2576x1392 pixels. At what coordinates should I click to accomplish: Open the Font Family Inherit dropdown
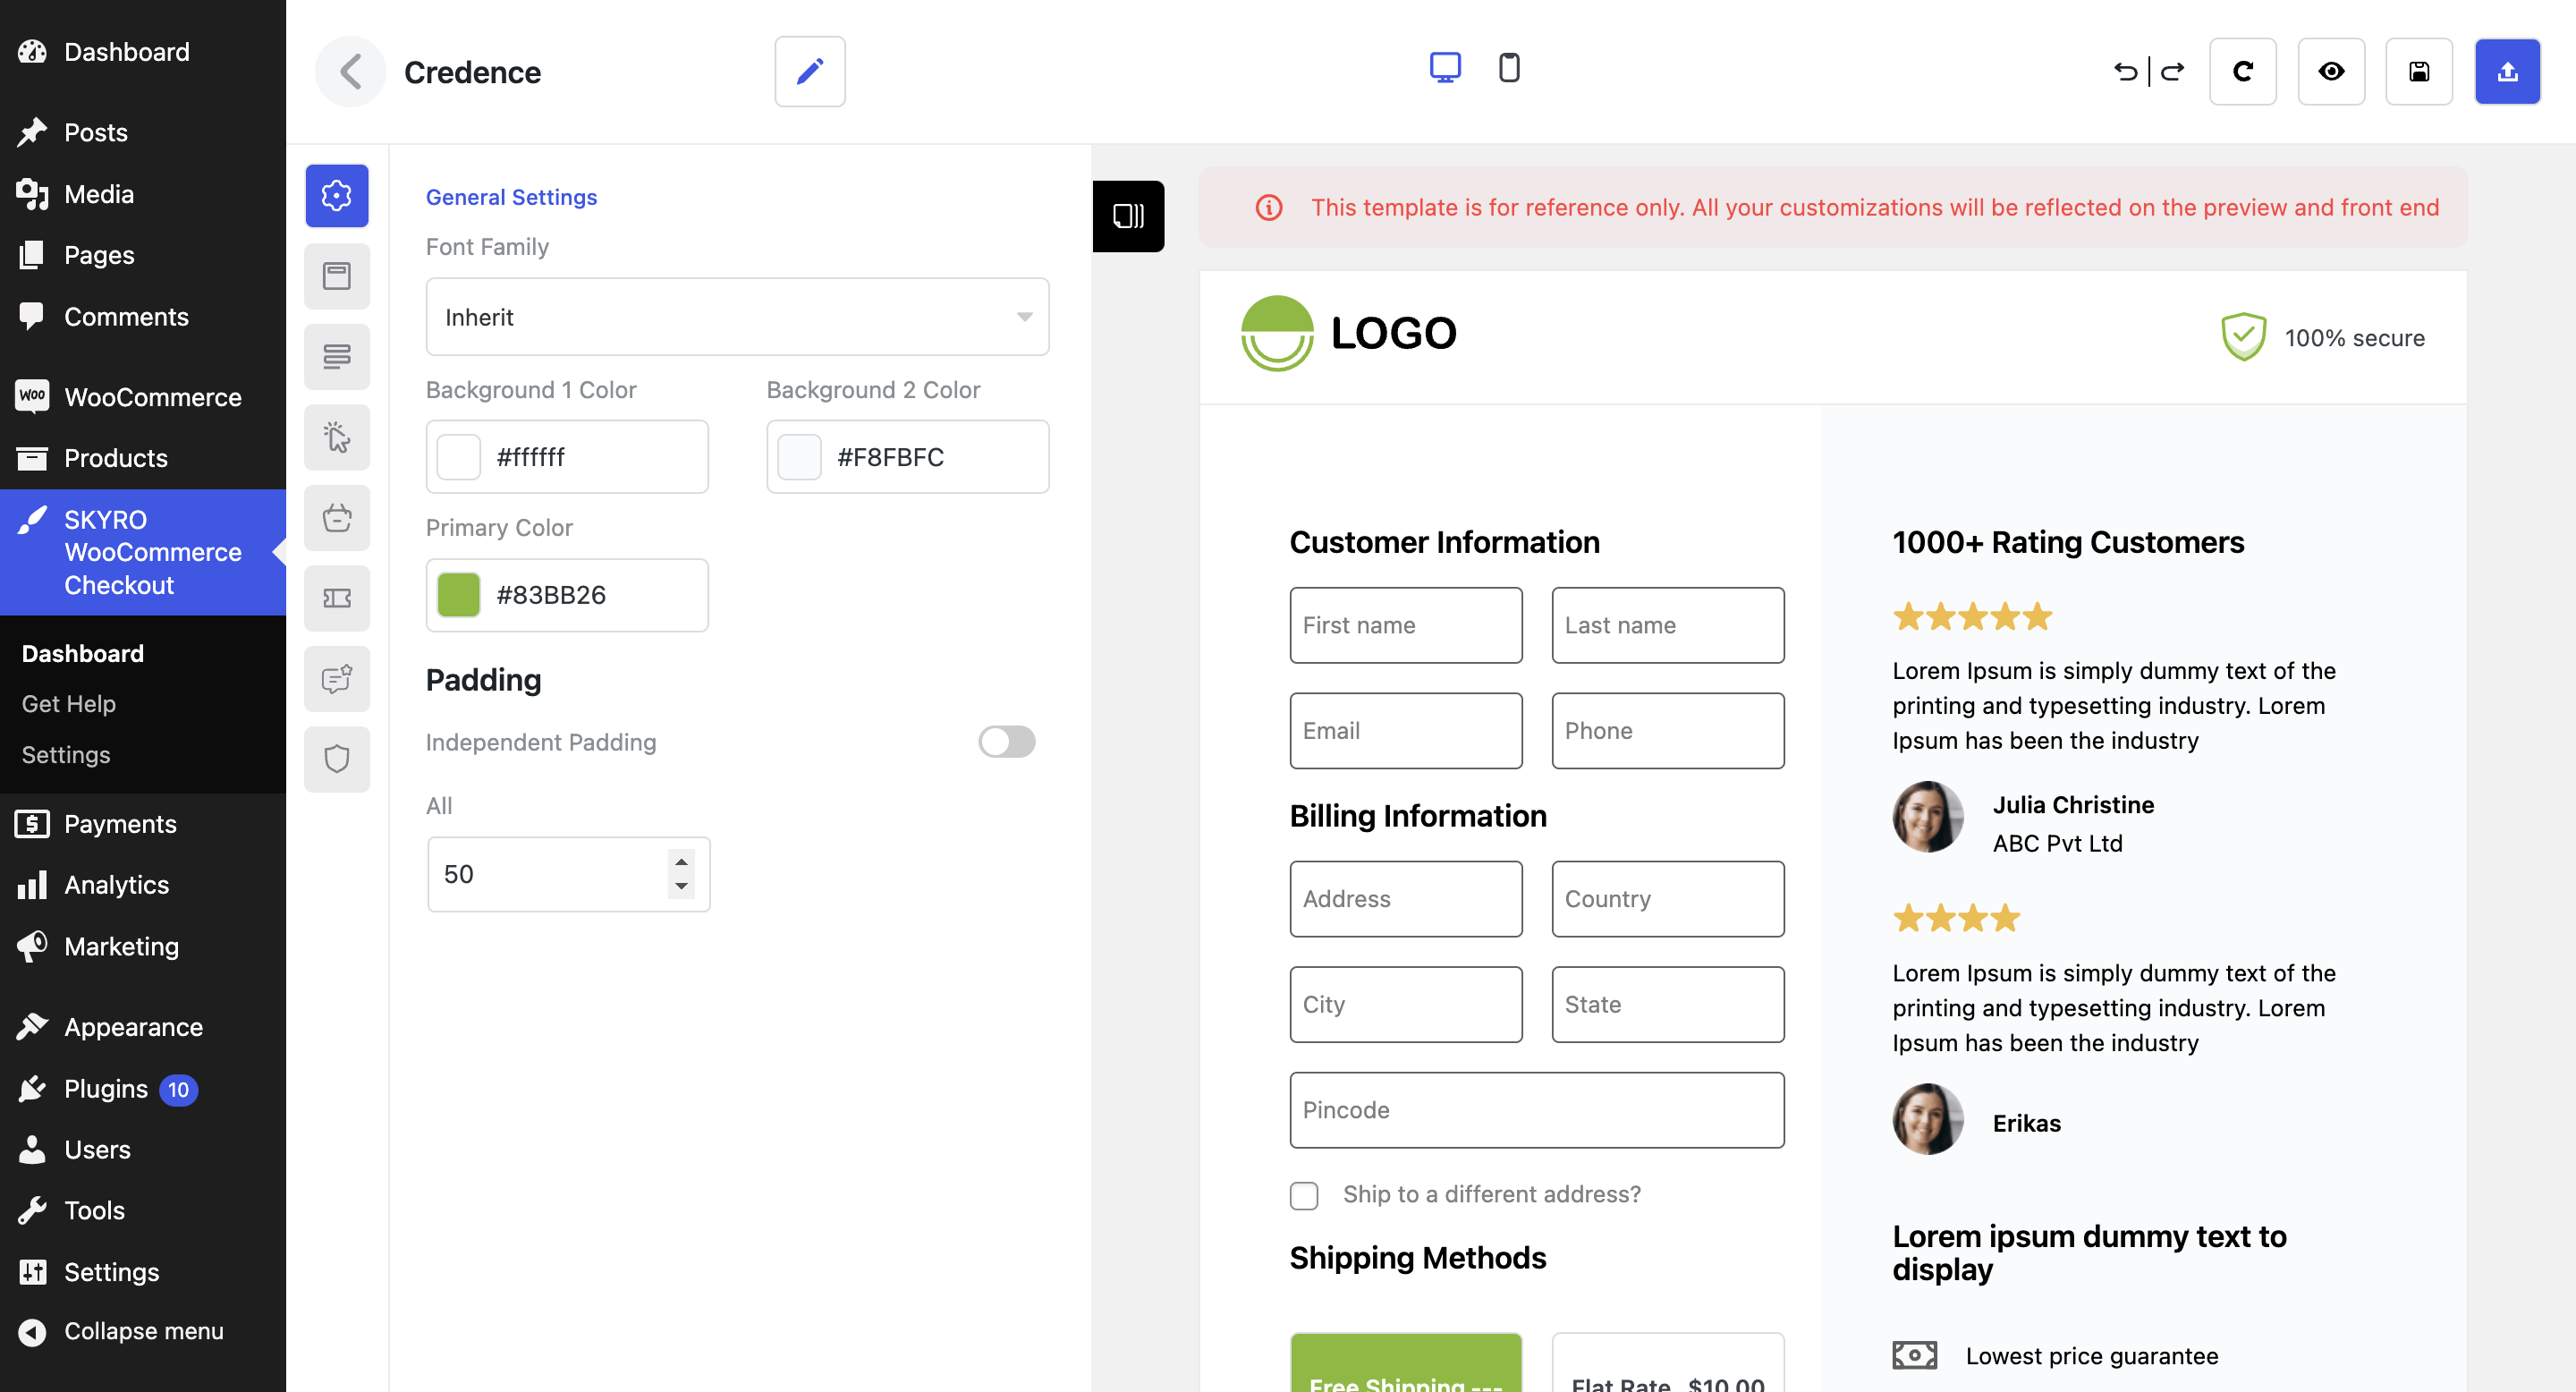tap(737, 317)
